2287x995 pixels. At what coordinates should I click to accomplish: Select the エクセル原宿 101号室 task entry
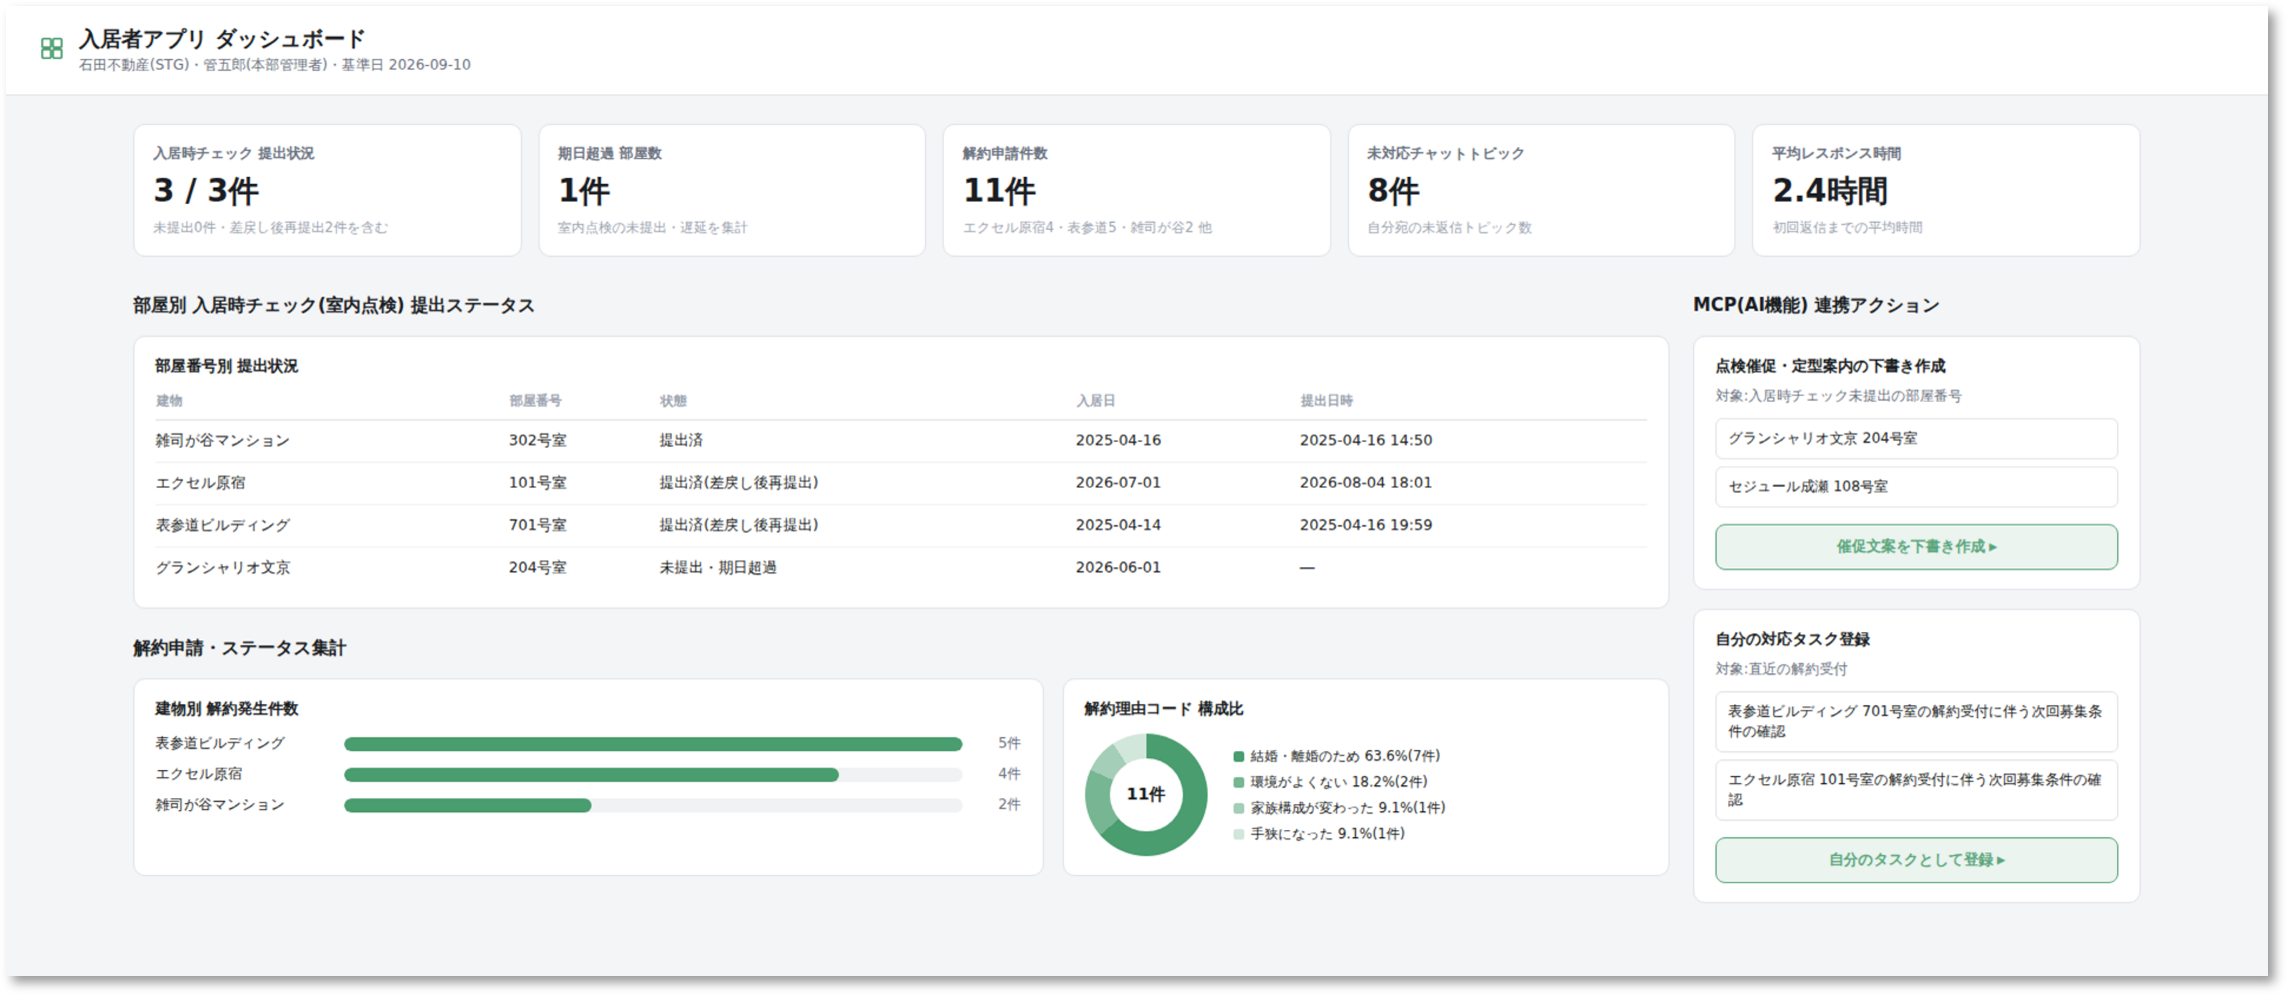tap(1915, 790)
